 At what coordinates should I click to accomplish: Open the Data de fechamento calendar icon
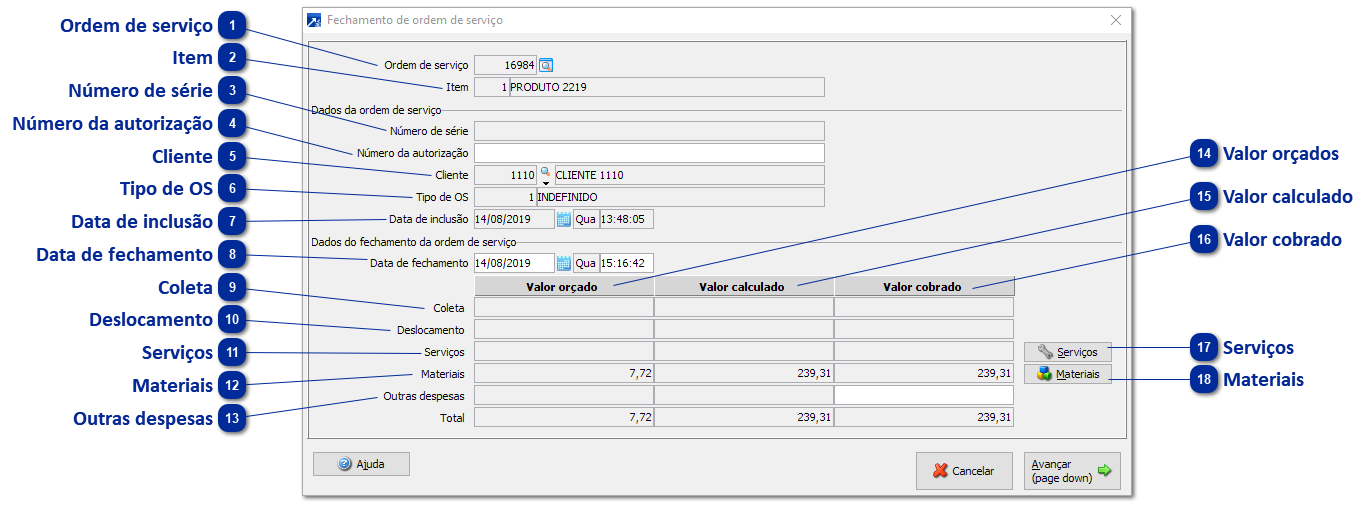563,263
